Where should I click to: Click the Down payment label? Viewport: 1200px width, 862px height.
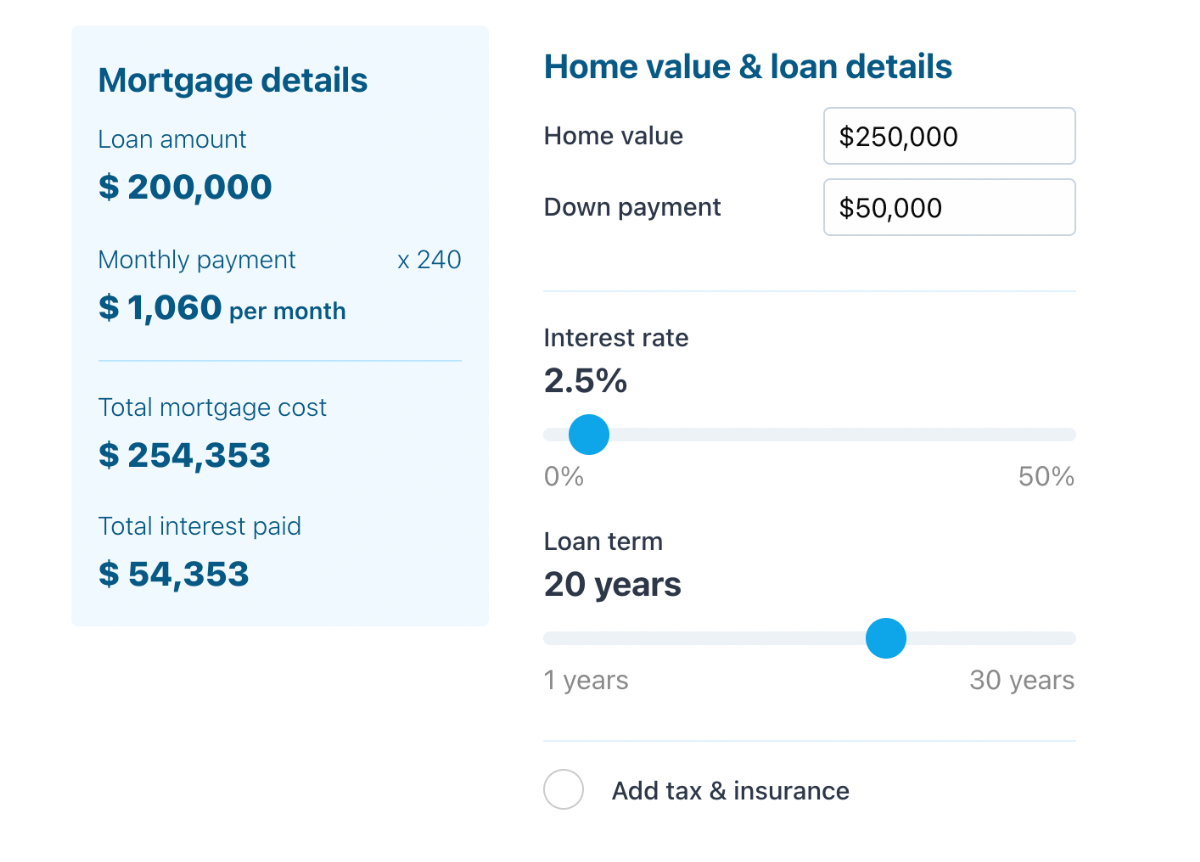coord(632,207)
